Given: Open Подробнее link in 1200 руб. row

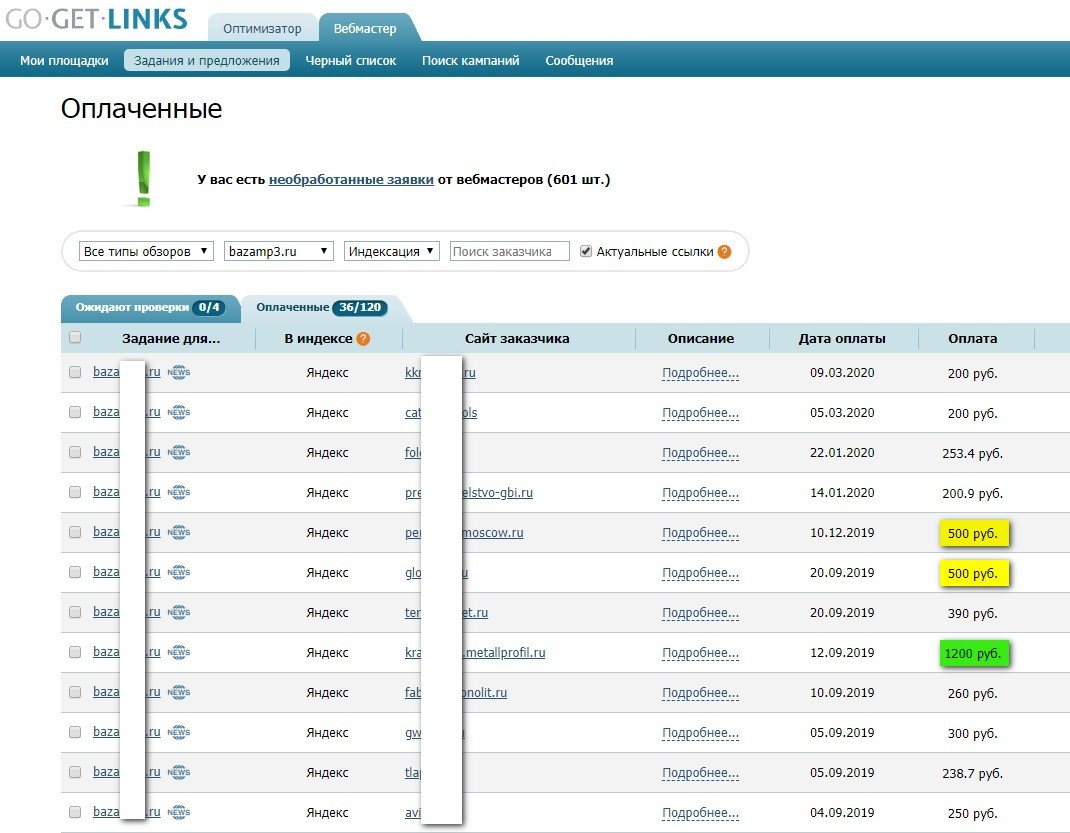Looking at the screenshot, I should (700, 653).
